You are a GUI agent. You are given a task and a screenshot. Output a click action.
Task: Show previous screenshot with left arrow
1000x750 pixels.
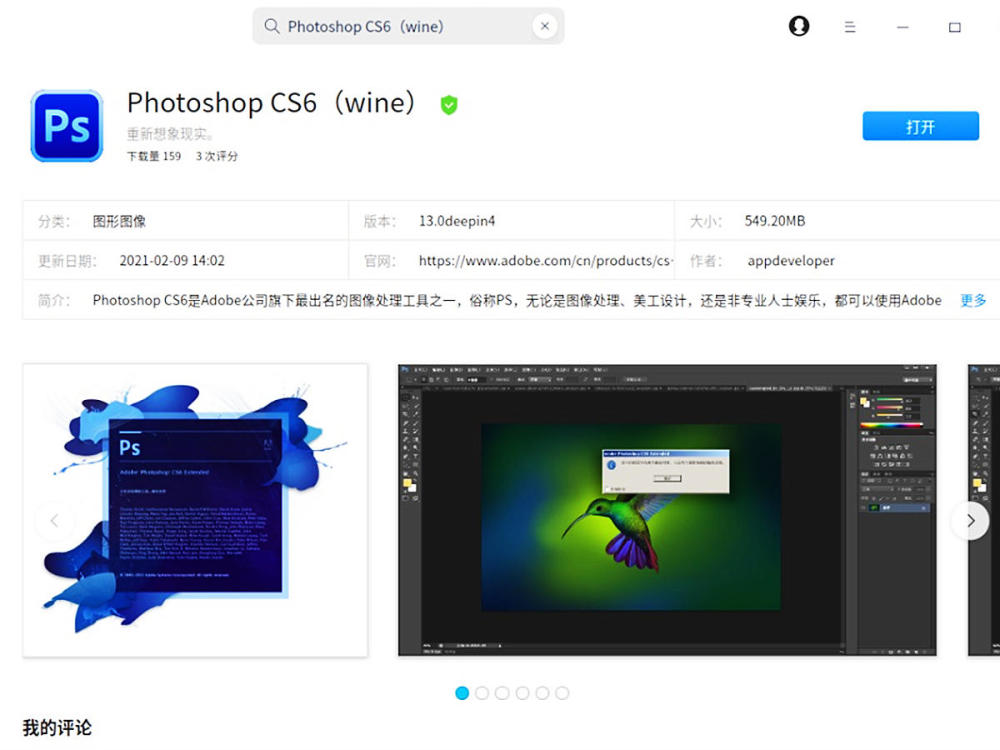click(54, 520)
